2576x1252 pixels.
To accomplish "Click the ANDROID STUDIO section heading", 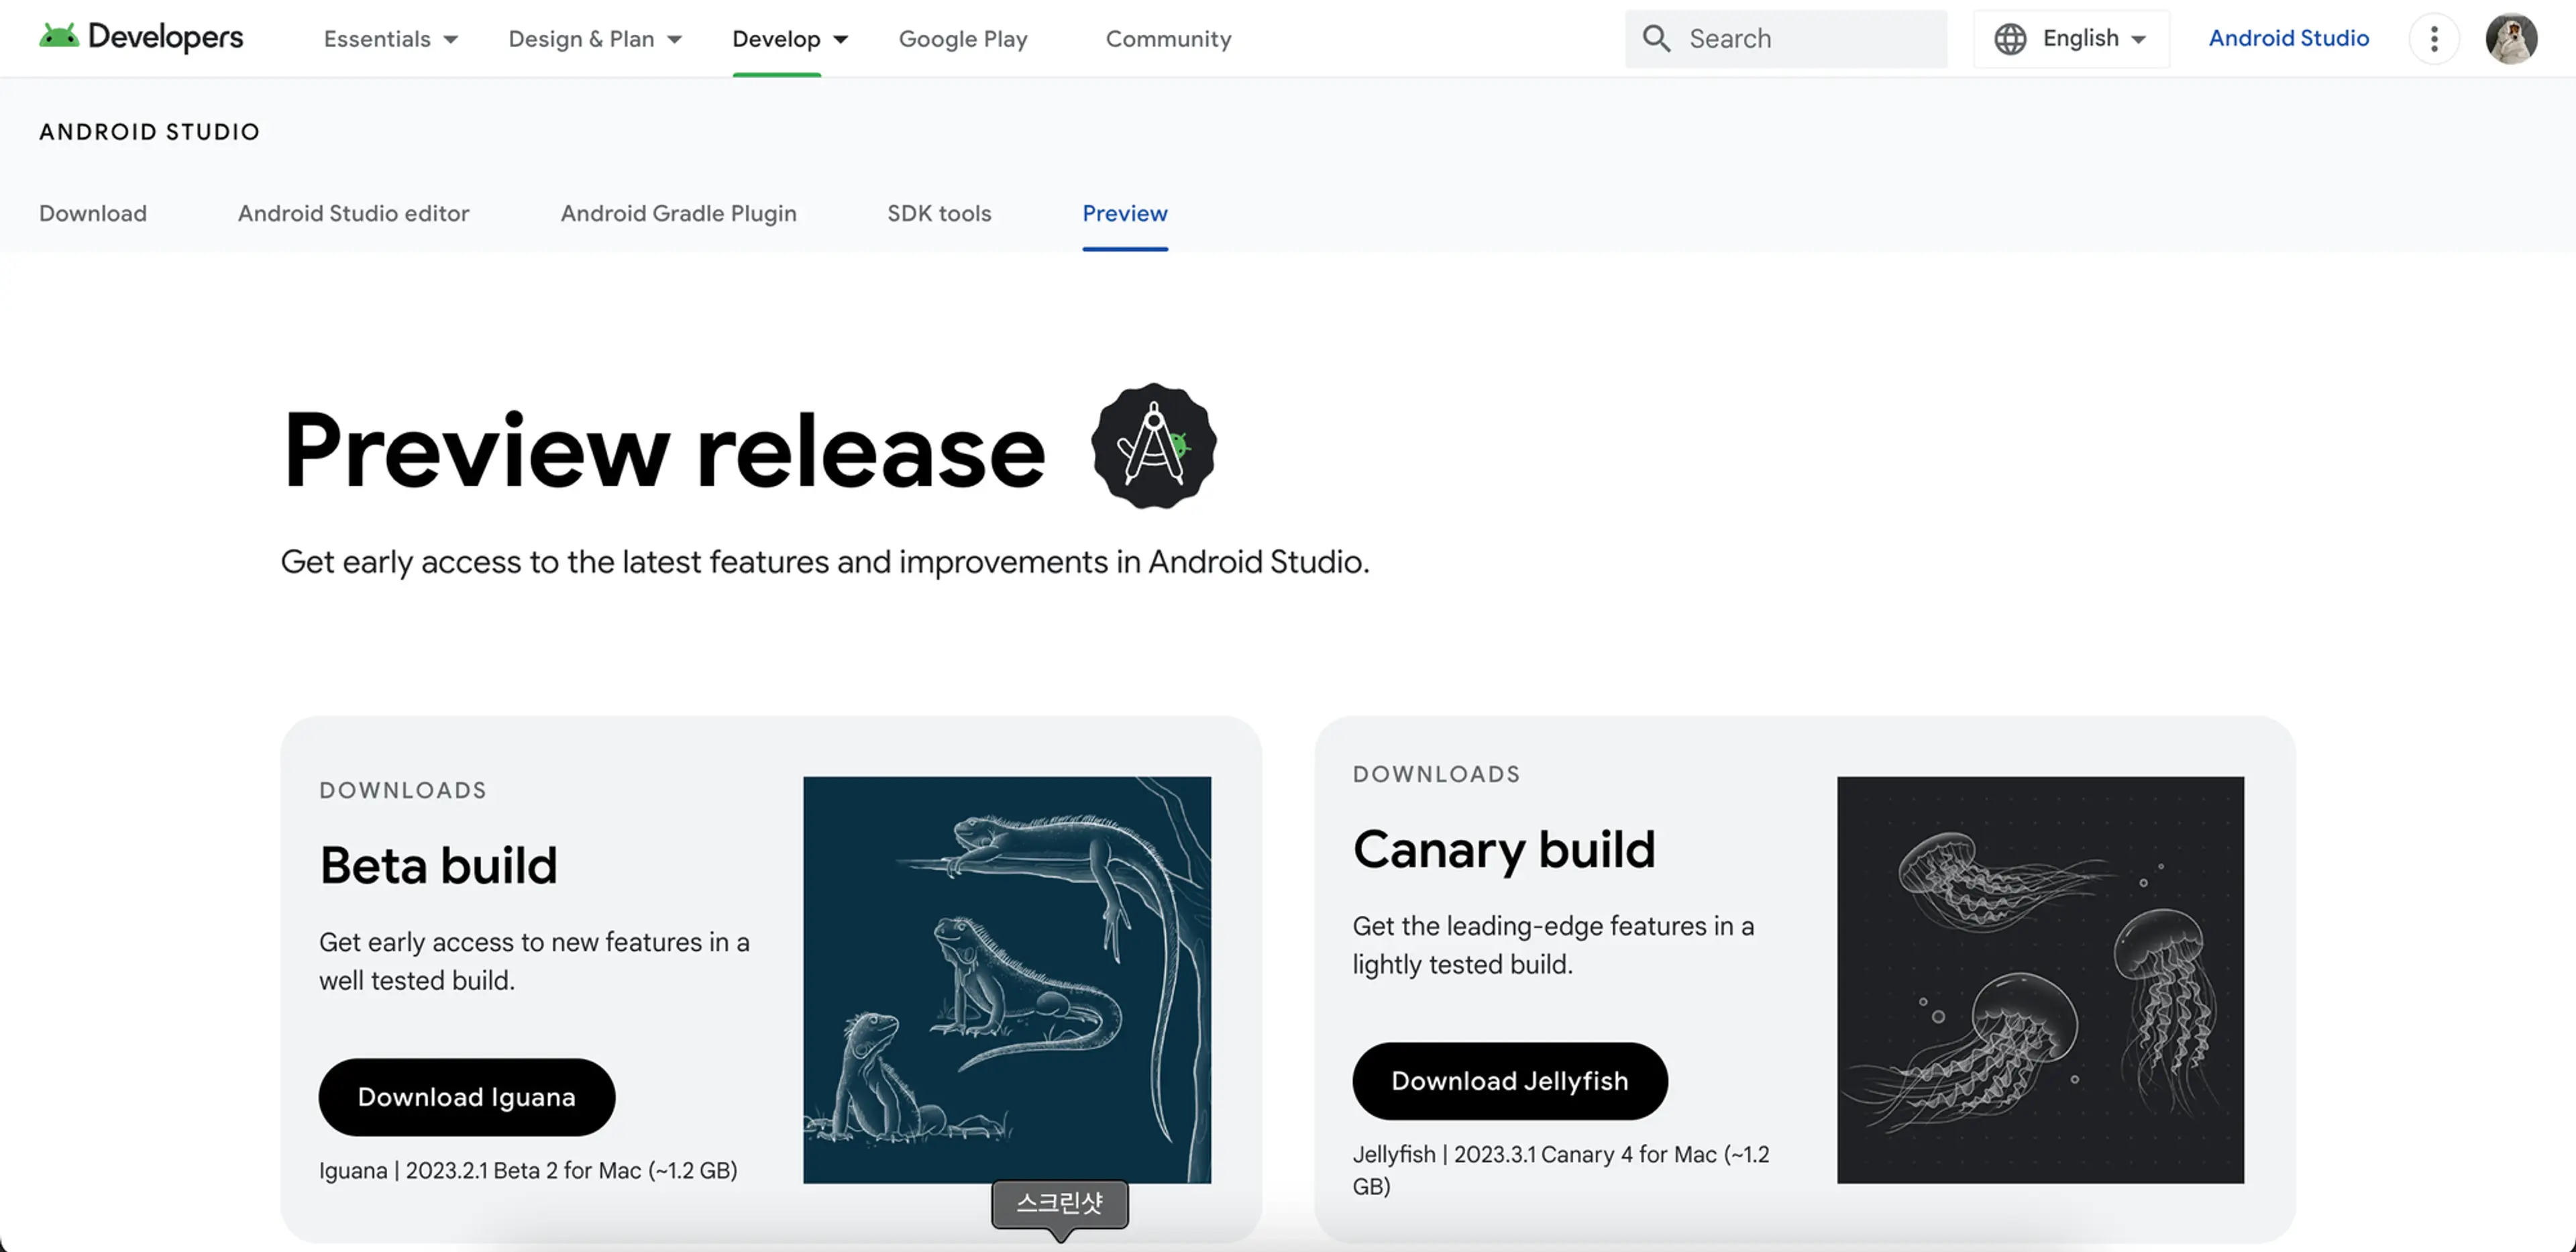I will [149, 132].
